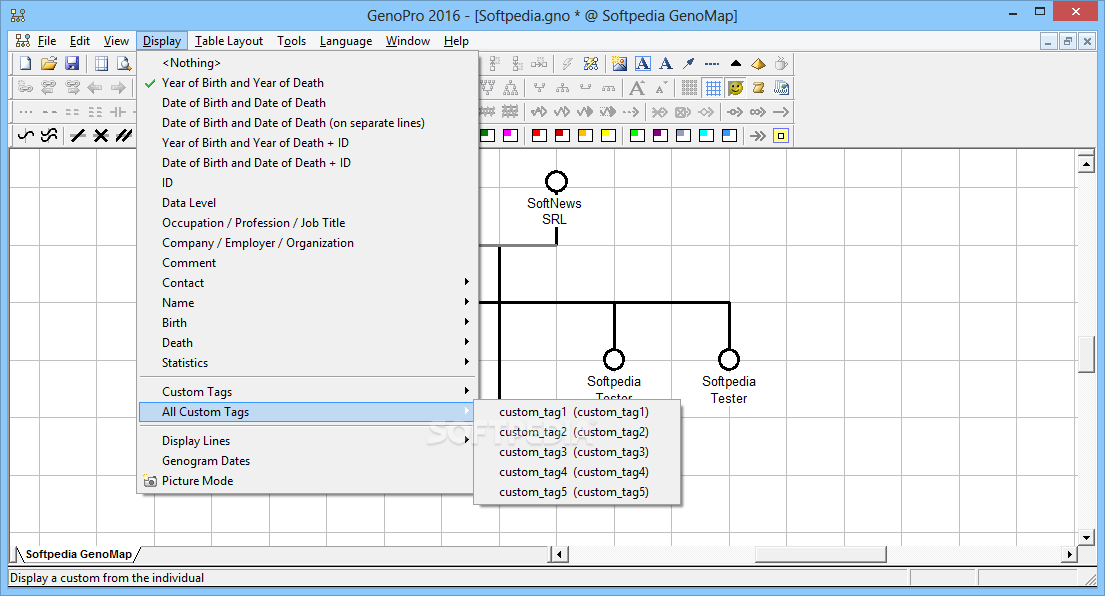1105x596 pixels.
Task: Expand the Contact submenu
Action: coord(308,283)
